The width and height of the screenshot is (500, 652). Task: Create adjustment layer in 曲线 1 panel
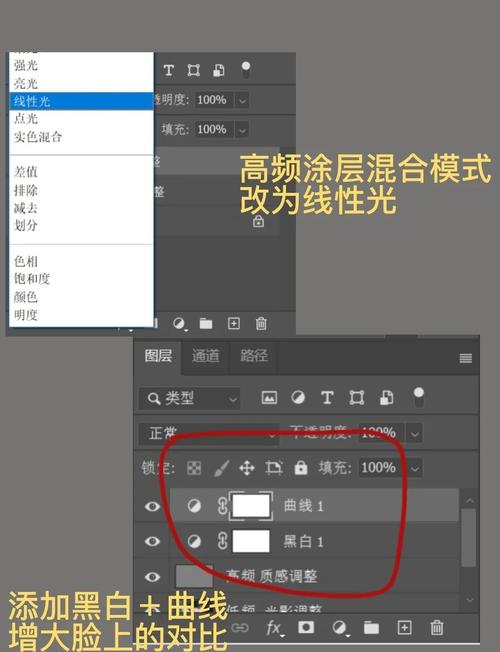pos(340,627)
